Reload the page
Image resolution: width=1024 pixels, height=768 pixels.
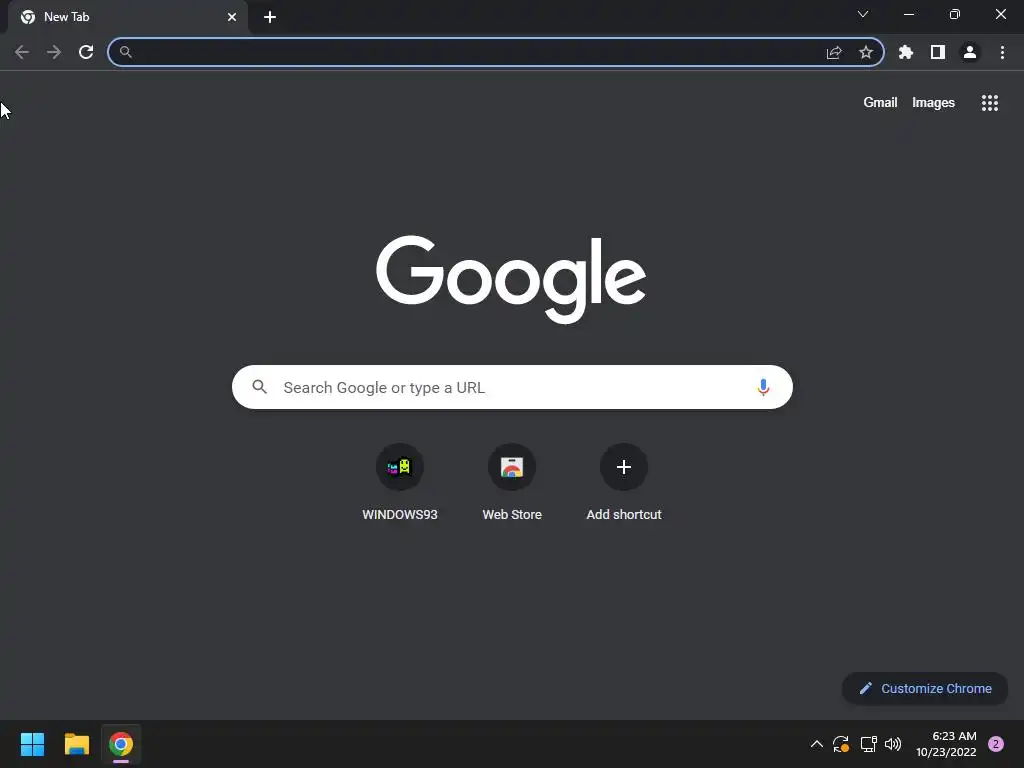tap(86, 52)
